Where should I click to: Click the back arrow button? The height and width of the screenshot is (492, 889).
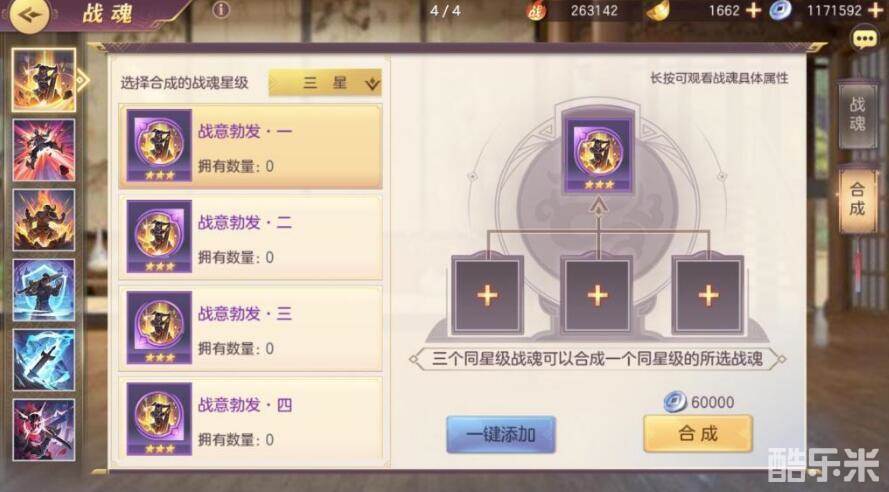click(29, 14)
